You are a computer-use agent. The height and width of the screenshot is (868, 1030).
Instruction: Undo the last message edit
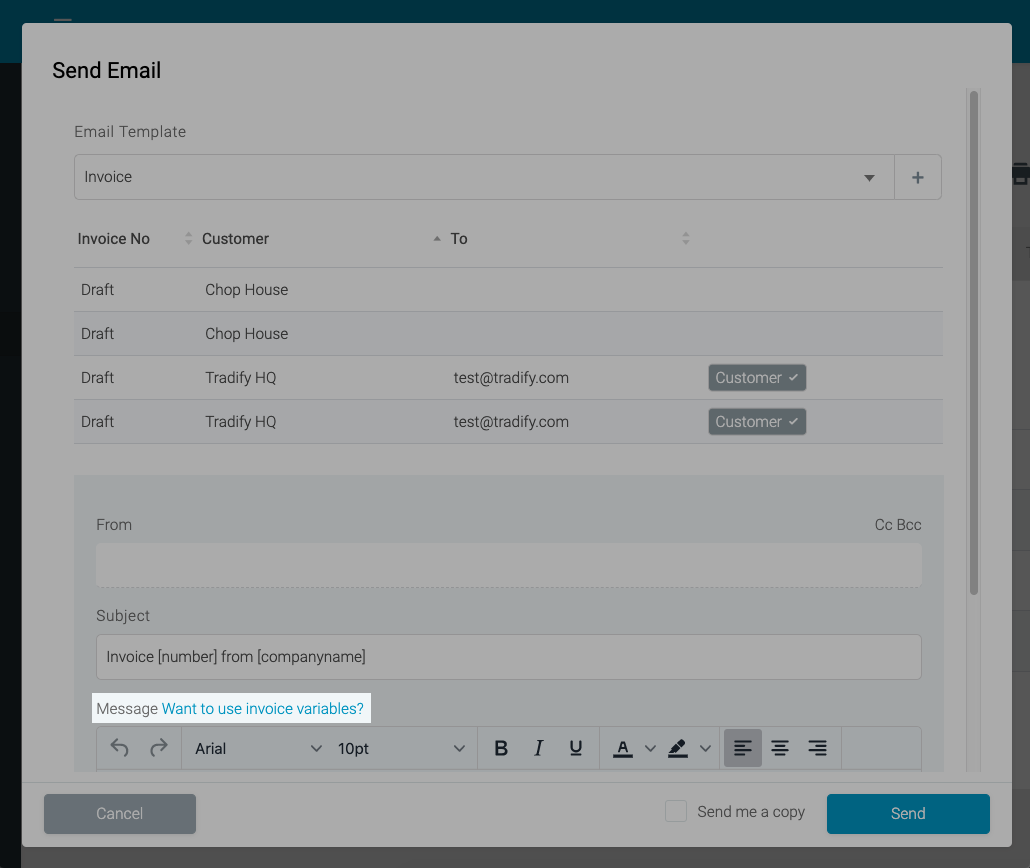120,748
